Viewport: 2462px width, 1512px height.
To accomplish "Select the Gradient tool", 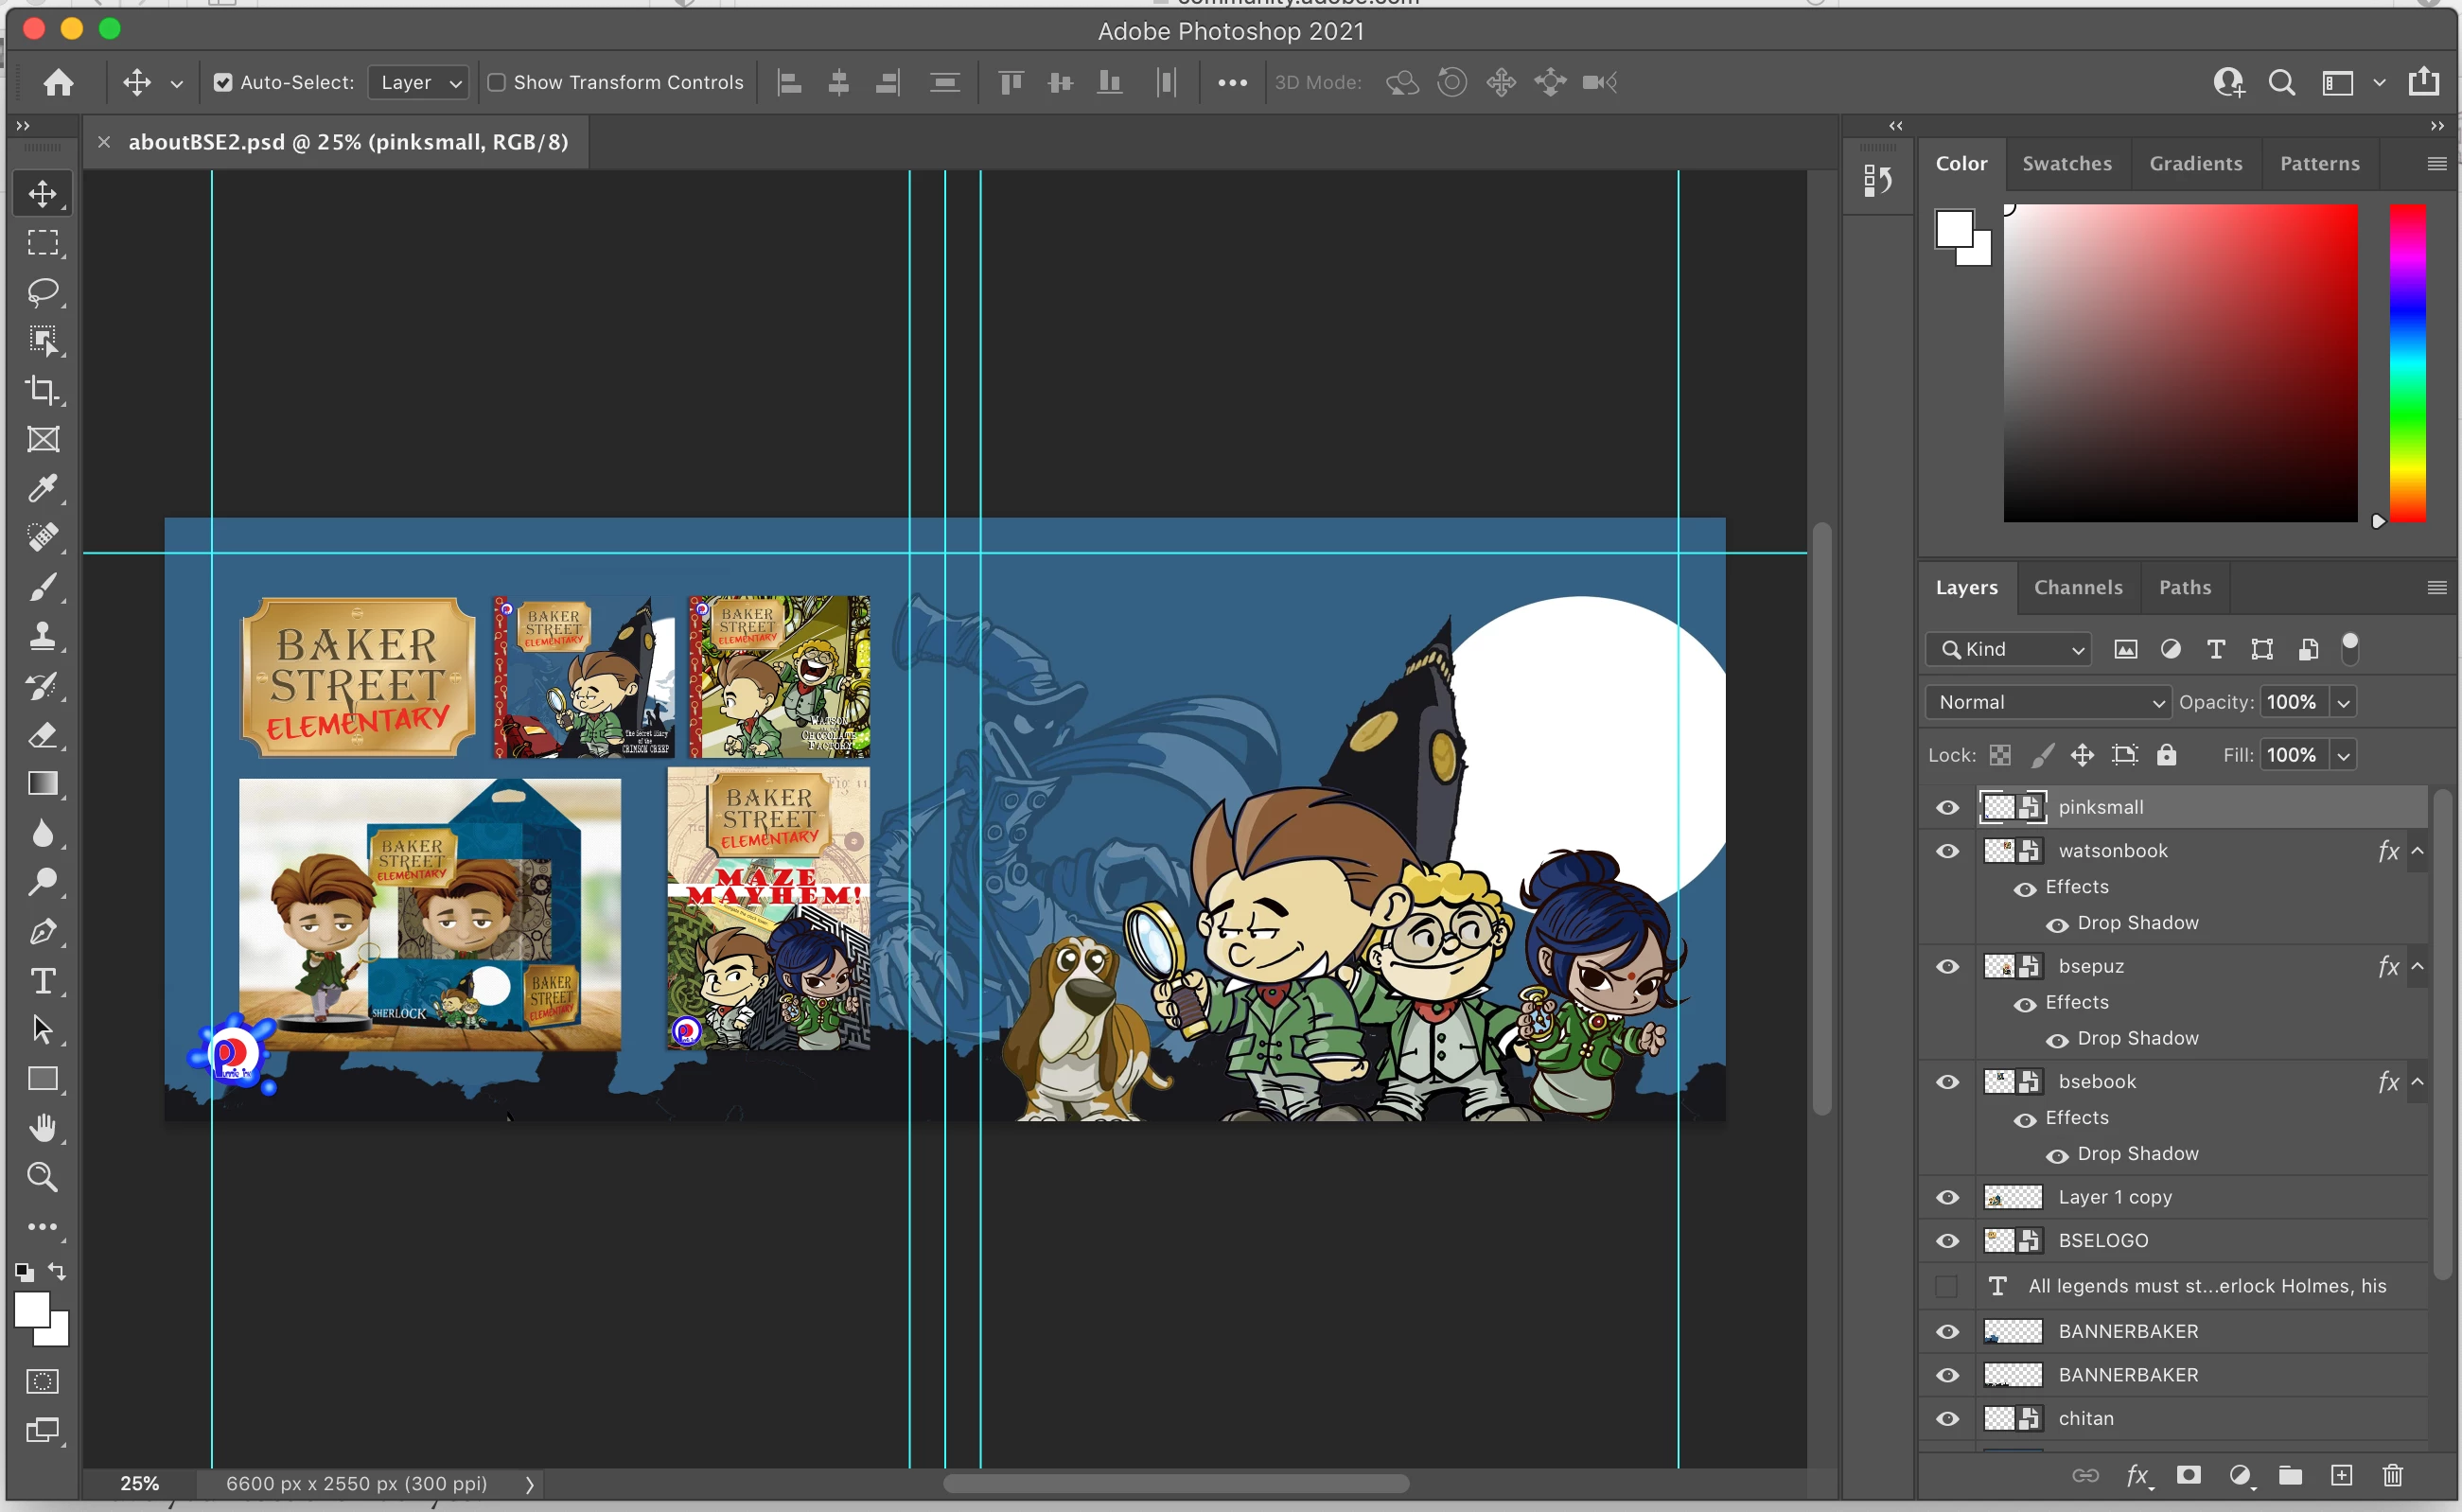I will pos(42,784).
